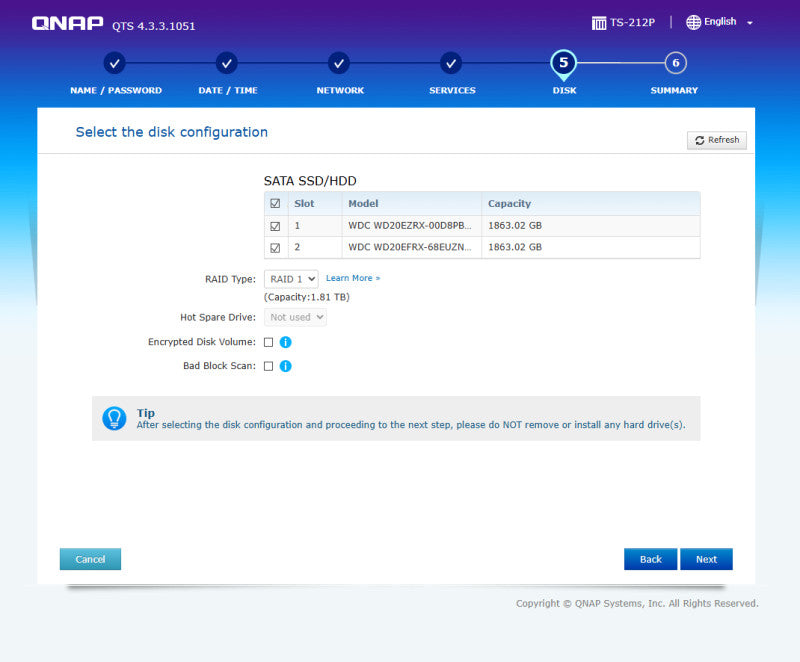Uncheck the slot 1 disk checkbox
Viewport: 800px width, 662px height.
click(275, 226)
